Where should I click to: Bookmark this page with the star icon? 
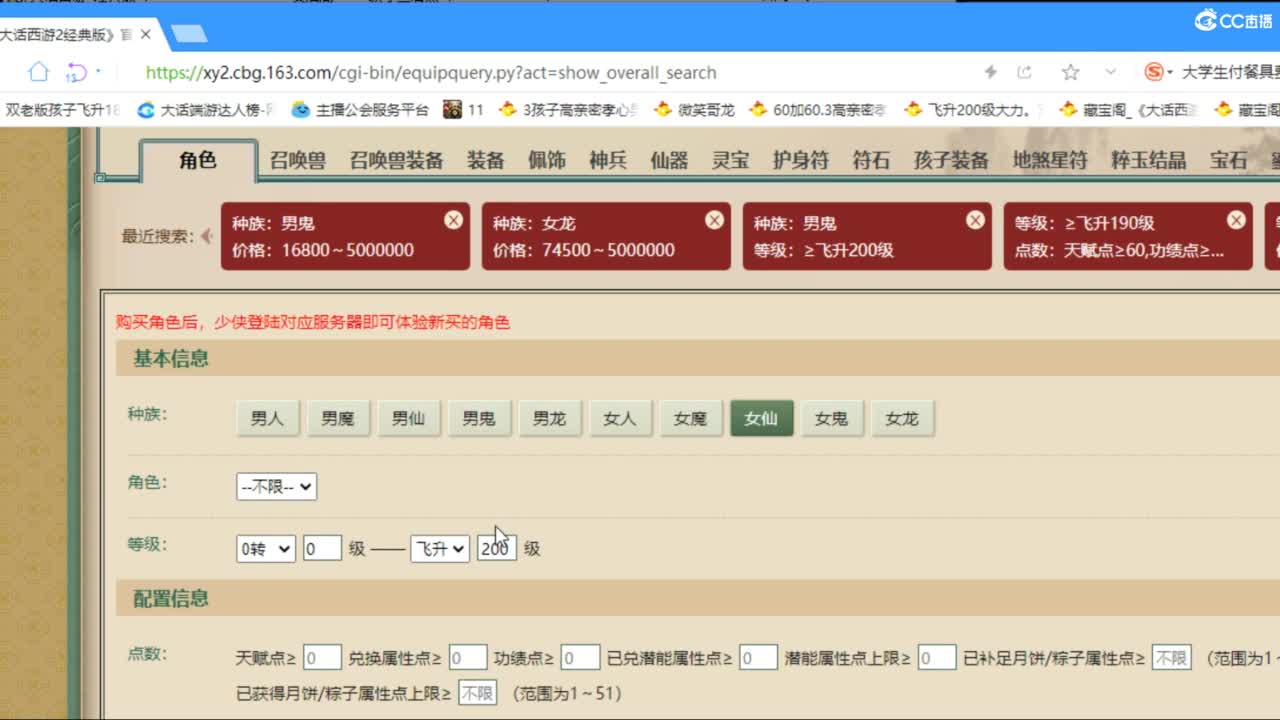pos(1070,72)
